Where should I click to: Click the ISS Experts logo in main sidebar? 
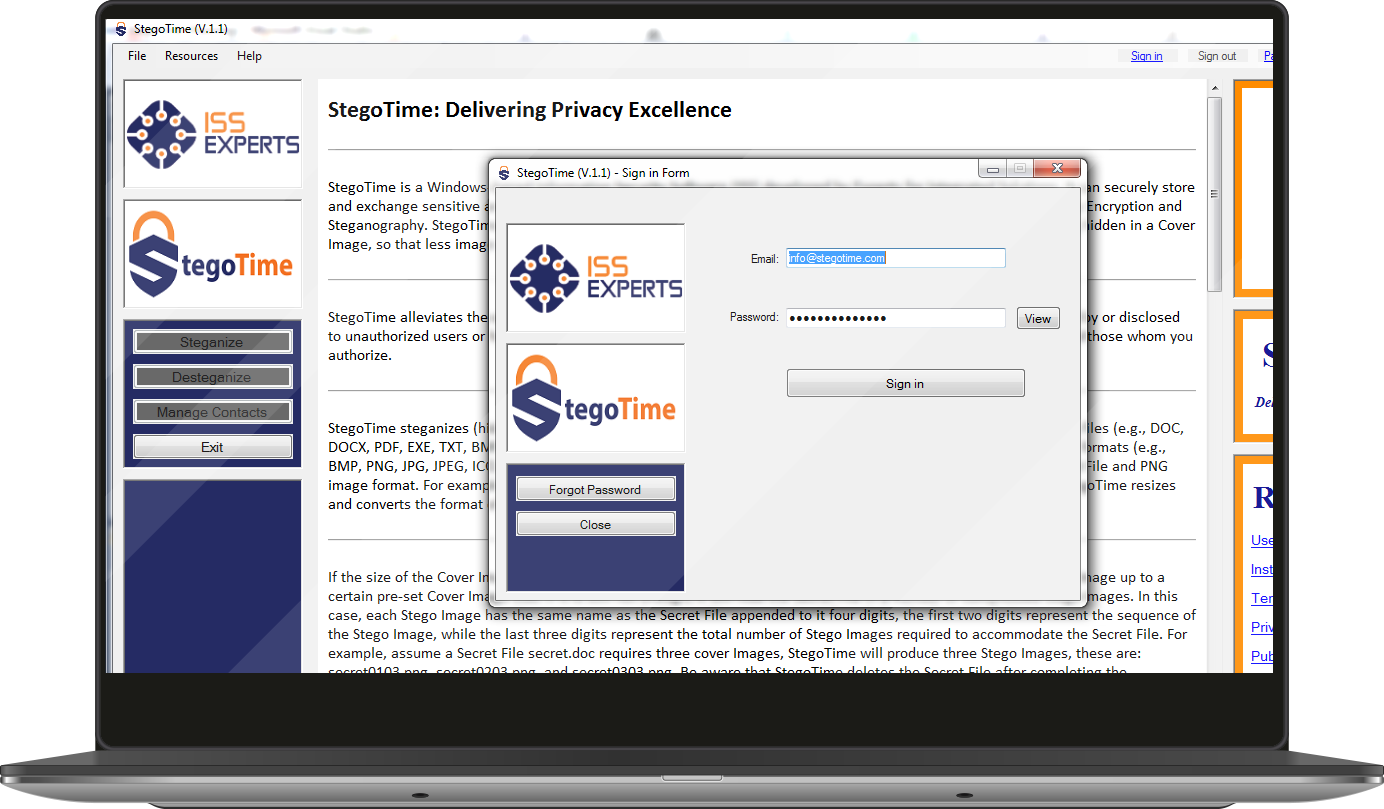[x=212, y=134]
